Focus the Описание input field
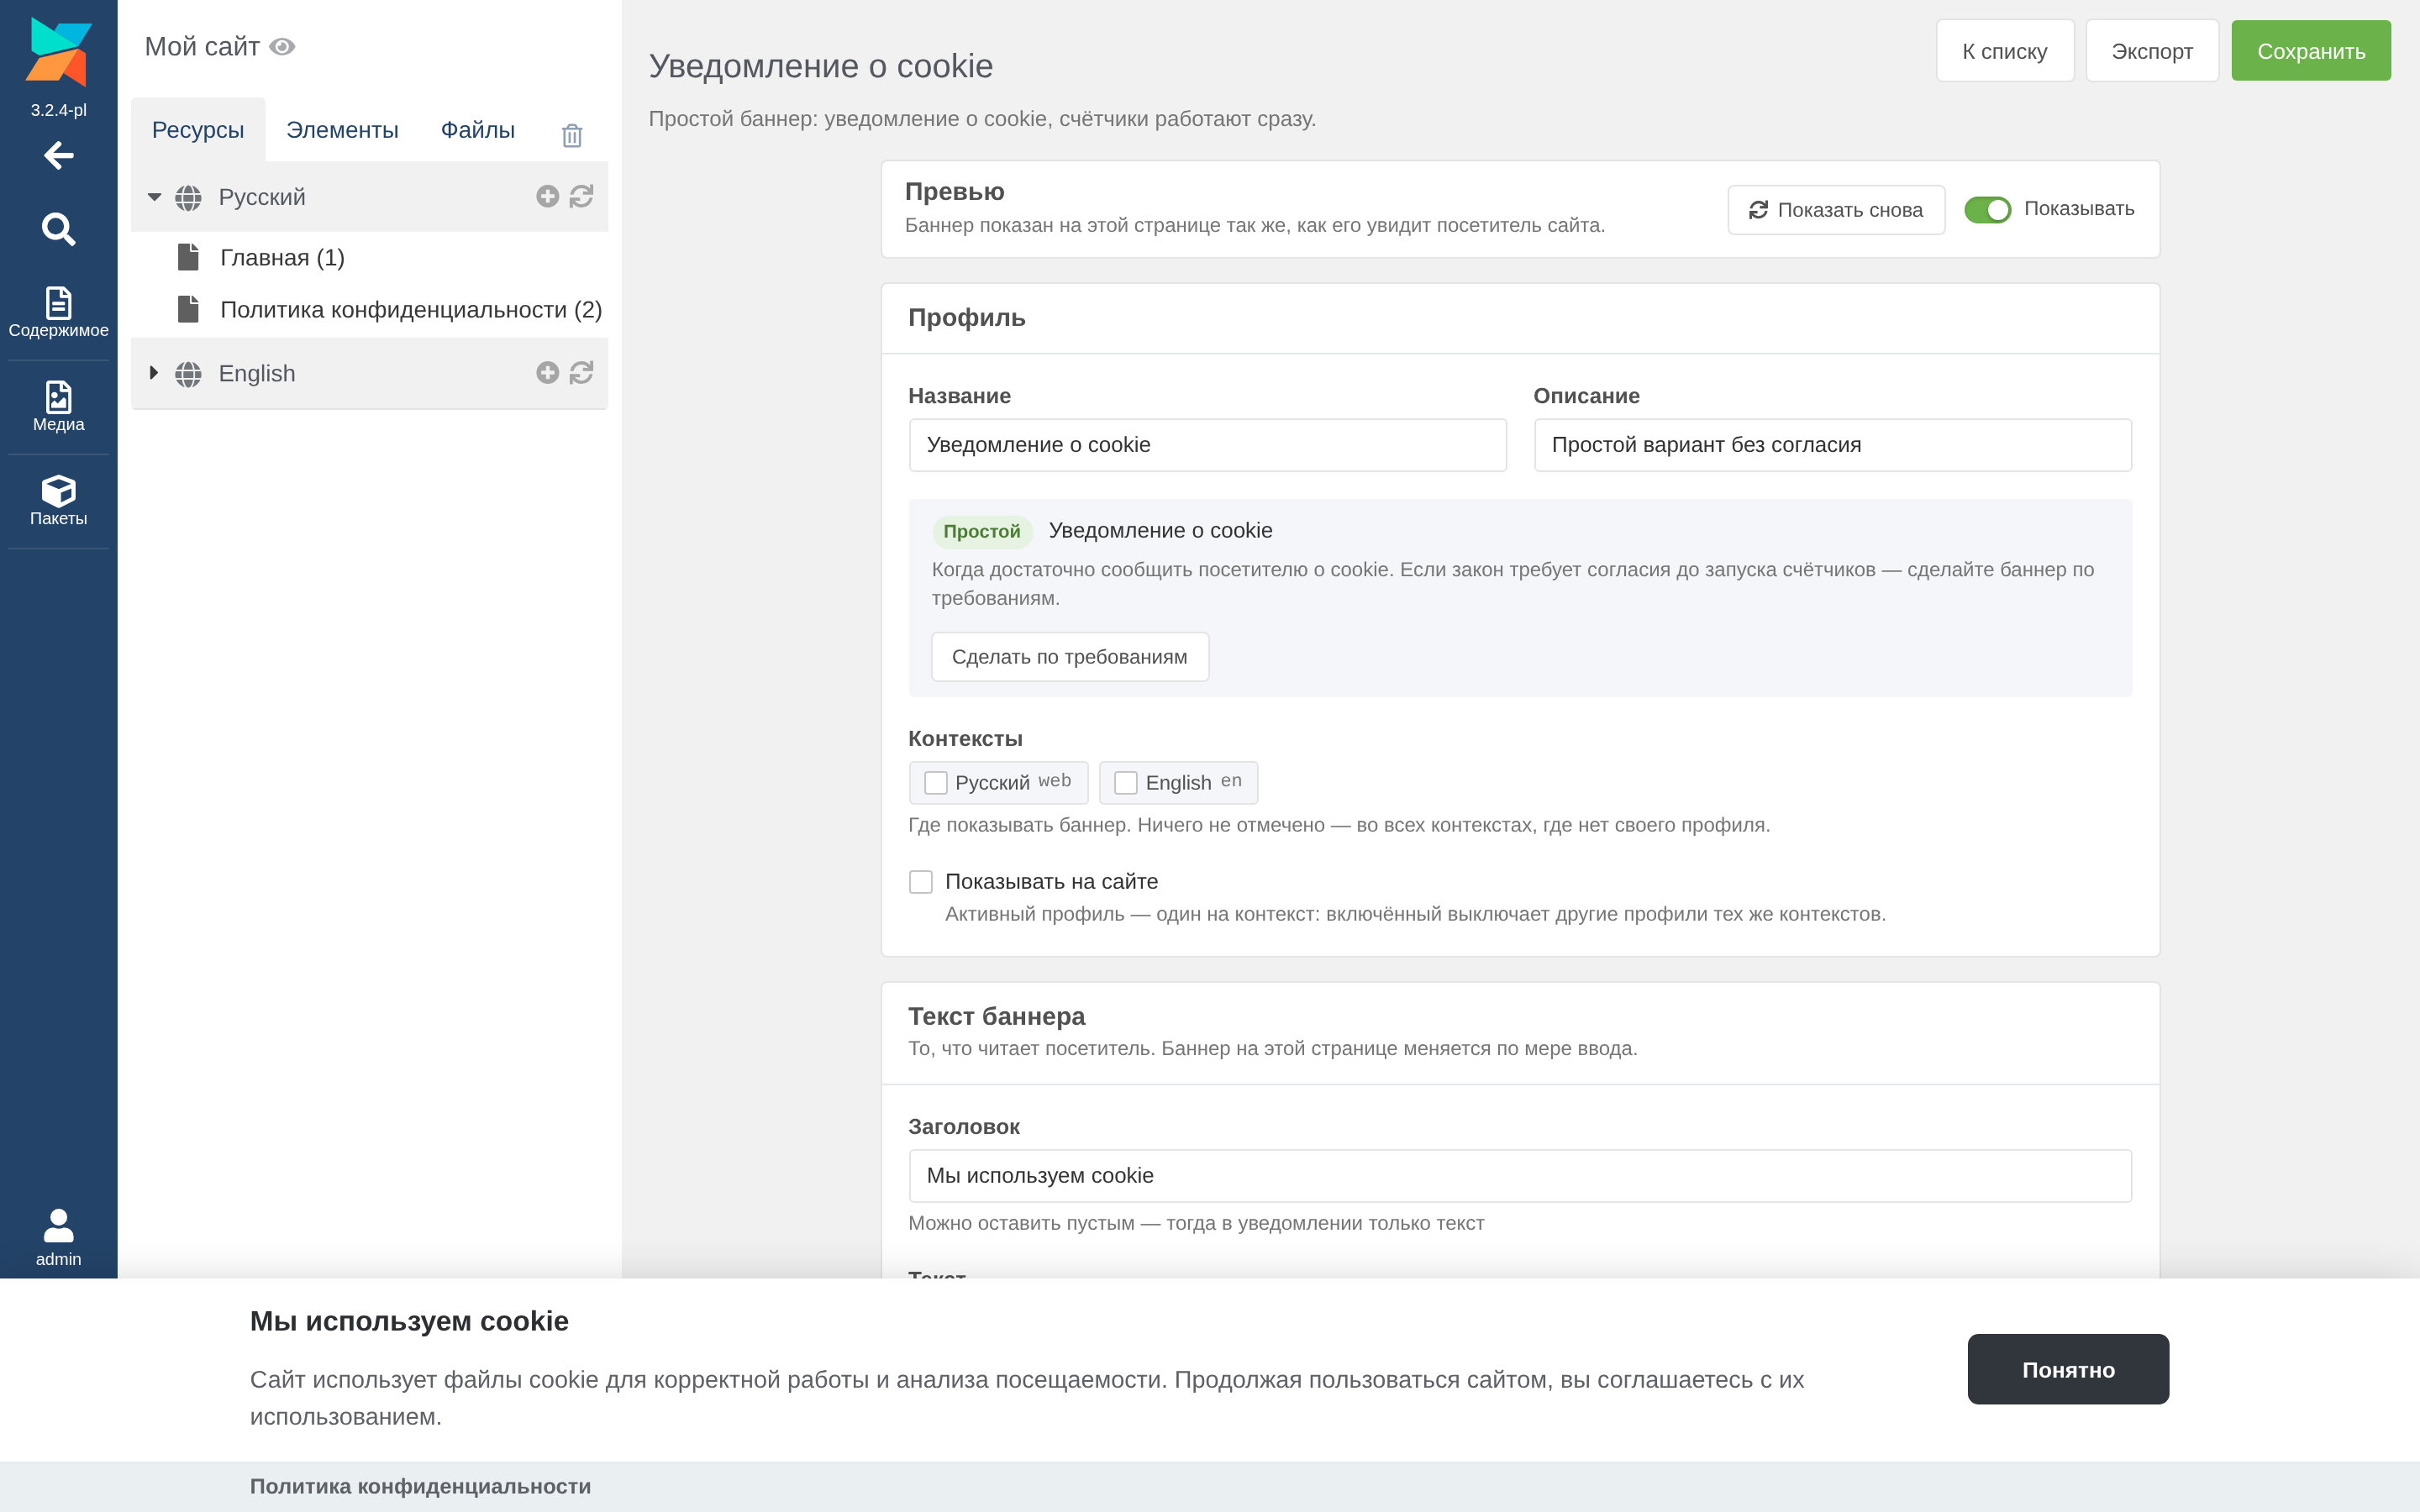Viewport: 2420px width, 1512px height. 1832,445
